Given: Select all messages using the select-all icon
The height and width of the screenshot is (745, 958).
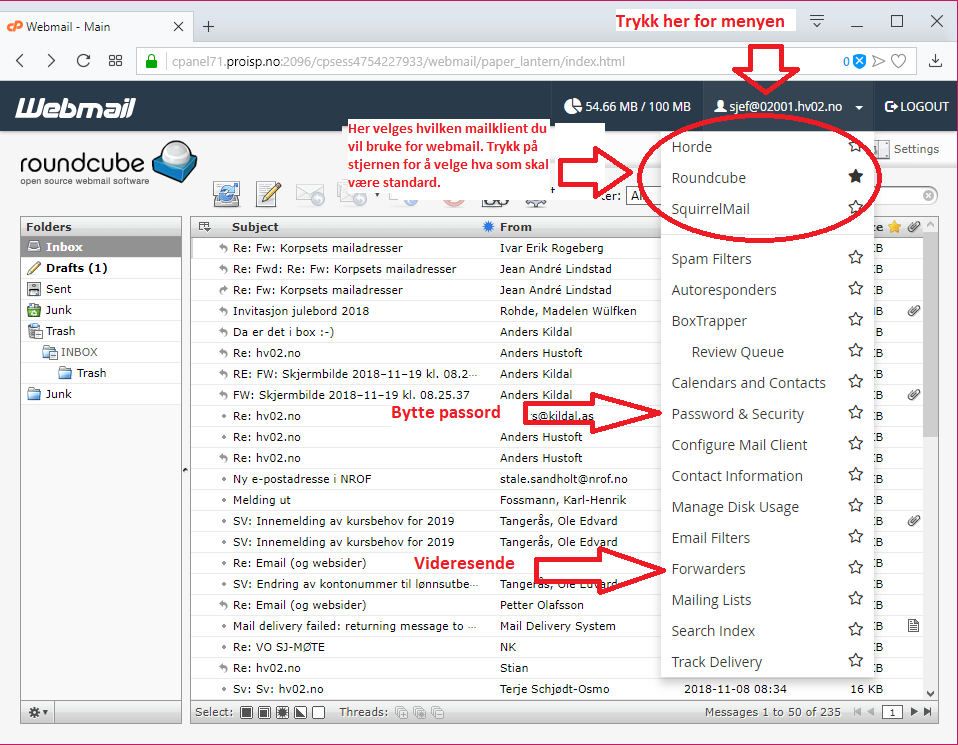Looking at the screenshot, I should pyautogui.click(x=245, y=712).
